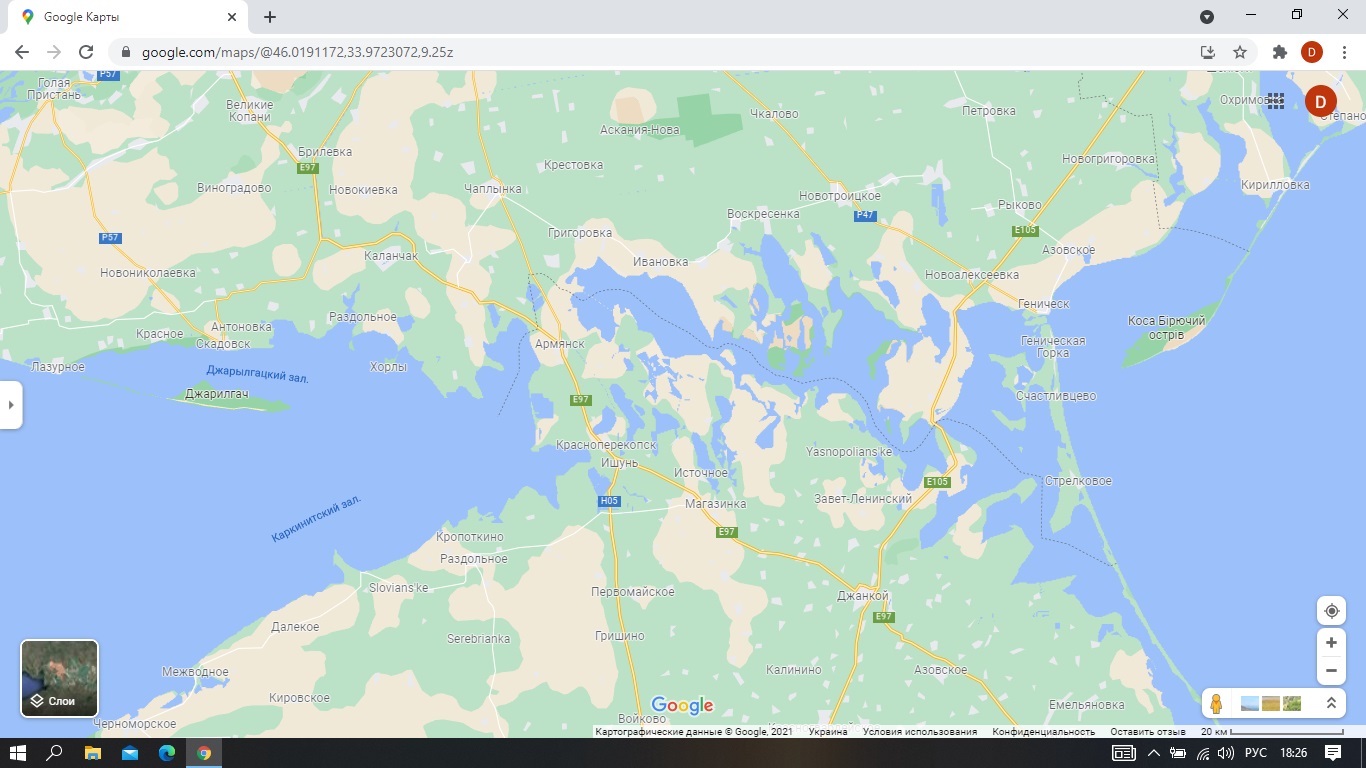Open Условия использования link

[x=920, y=732]
